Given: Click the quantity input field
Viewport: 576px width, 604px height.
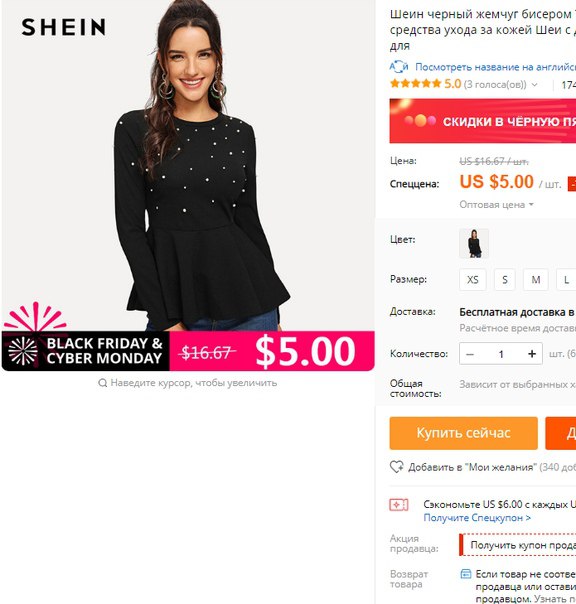Looking at the screenshot, I should pos(501,354).
